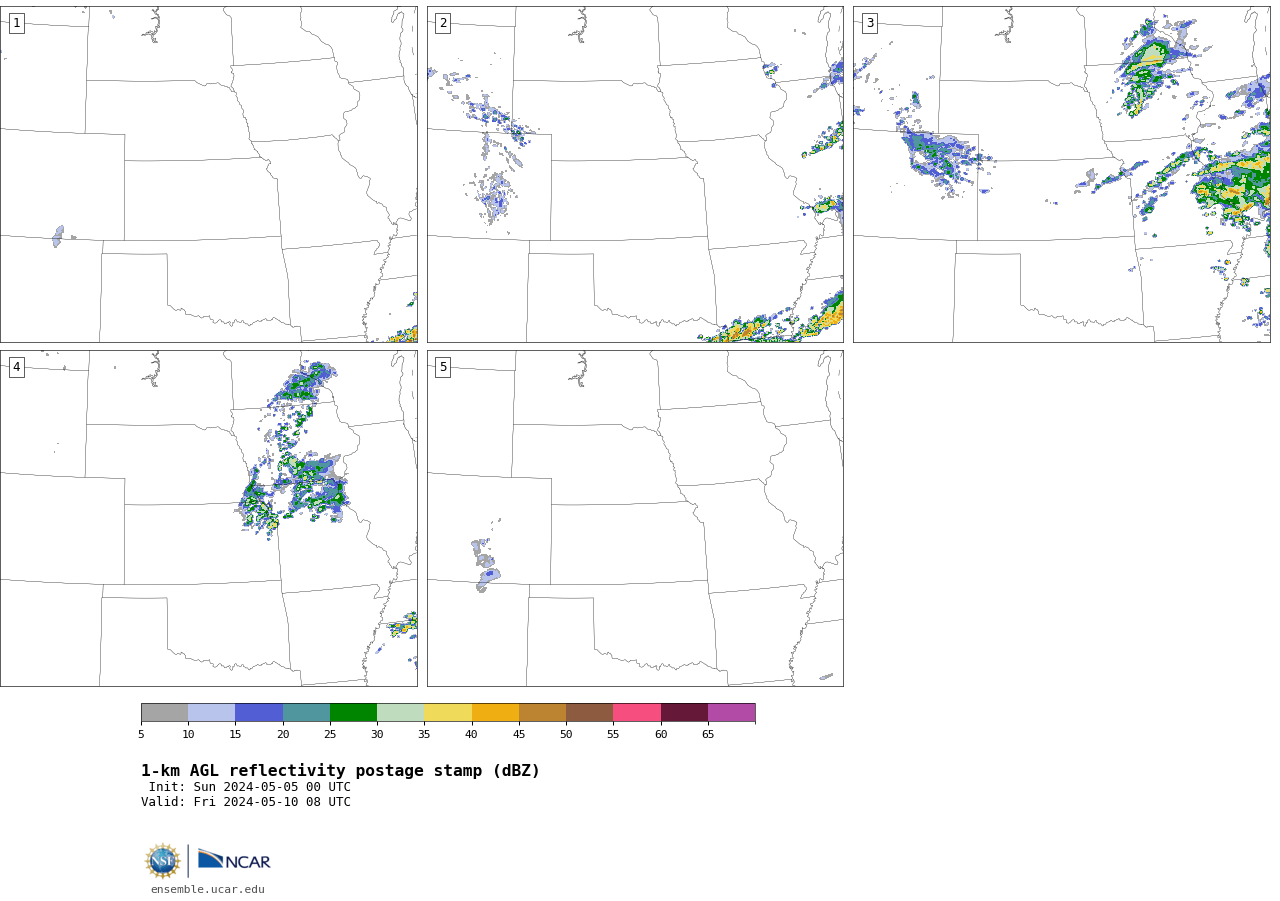Click the brown 50-55 dBZ swatch
This screenshot has width=1280, height=901.
pos(590,712)
